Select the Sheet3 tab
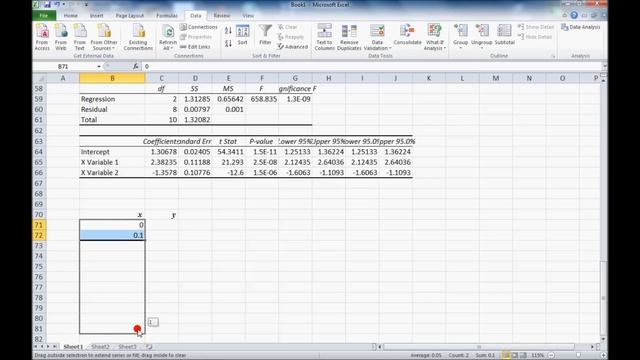 (x=127, y=347)
